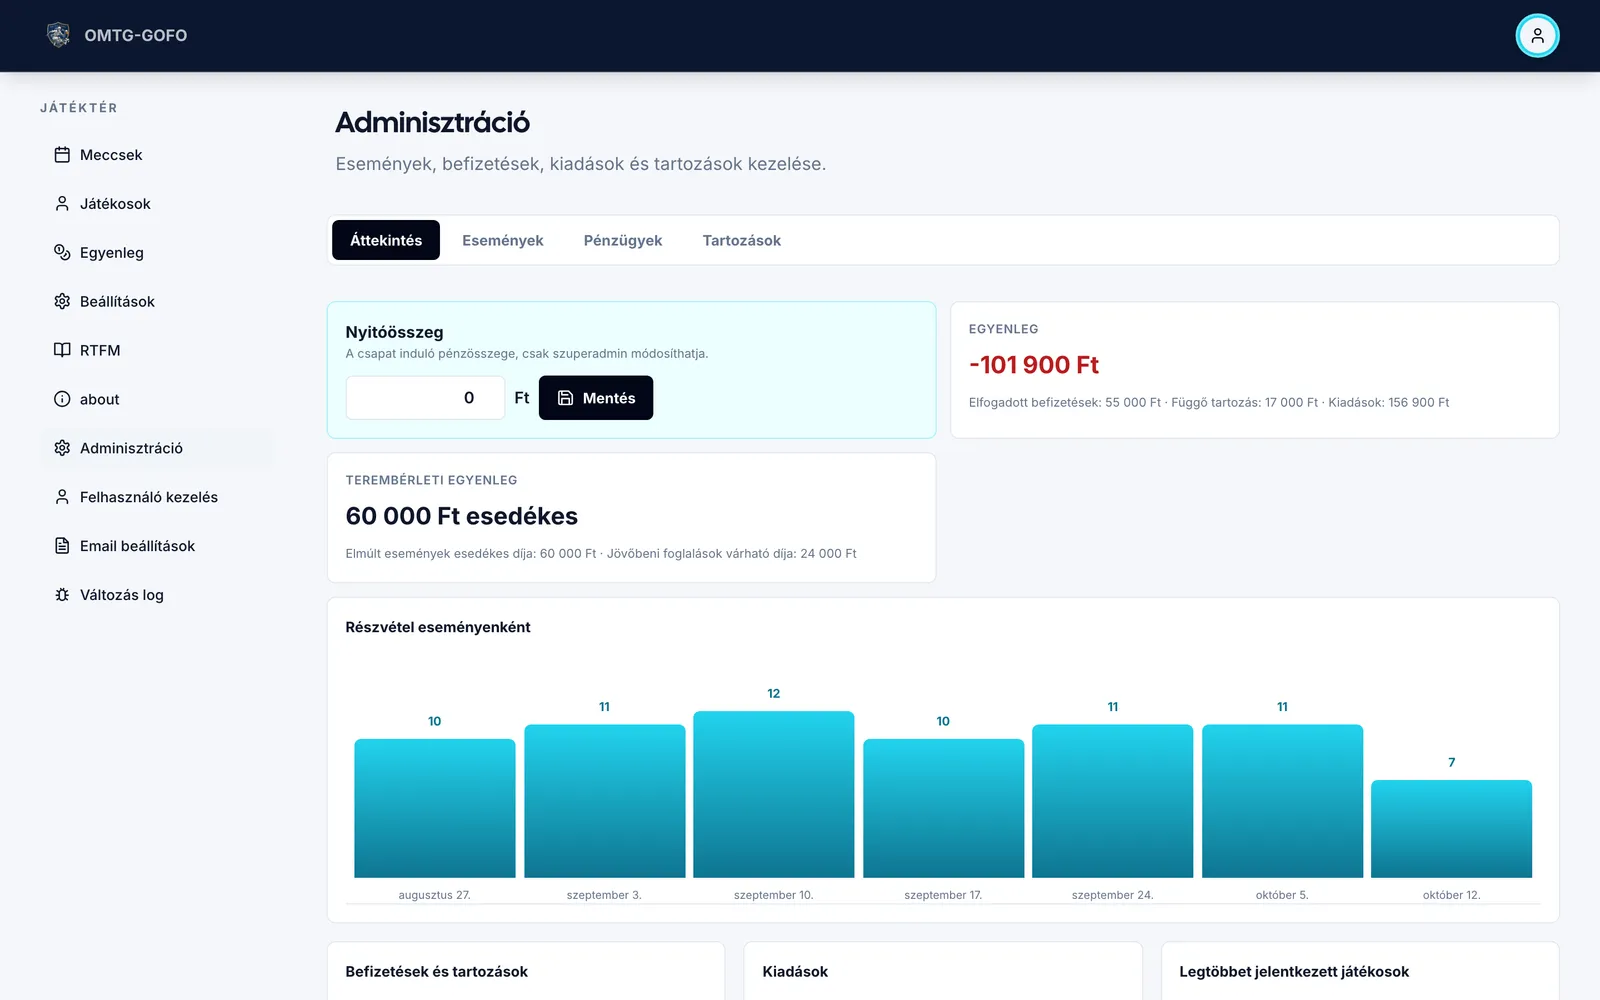Open the RTFM sidebar entry
1600x1000 pixels.
point(157,350)
